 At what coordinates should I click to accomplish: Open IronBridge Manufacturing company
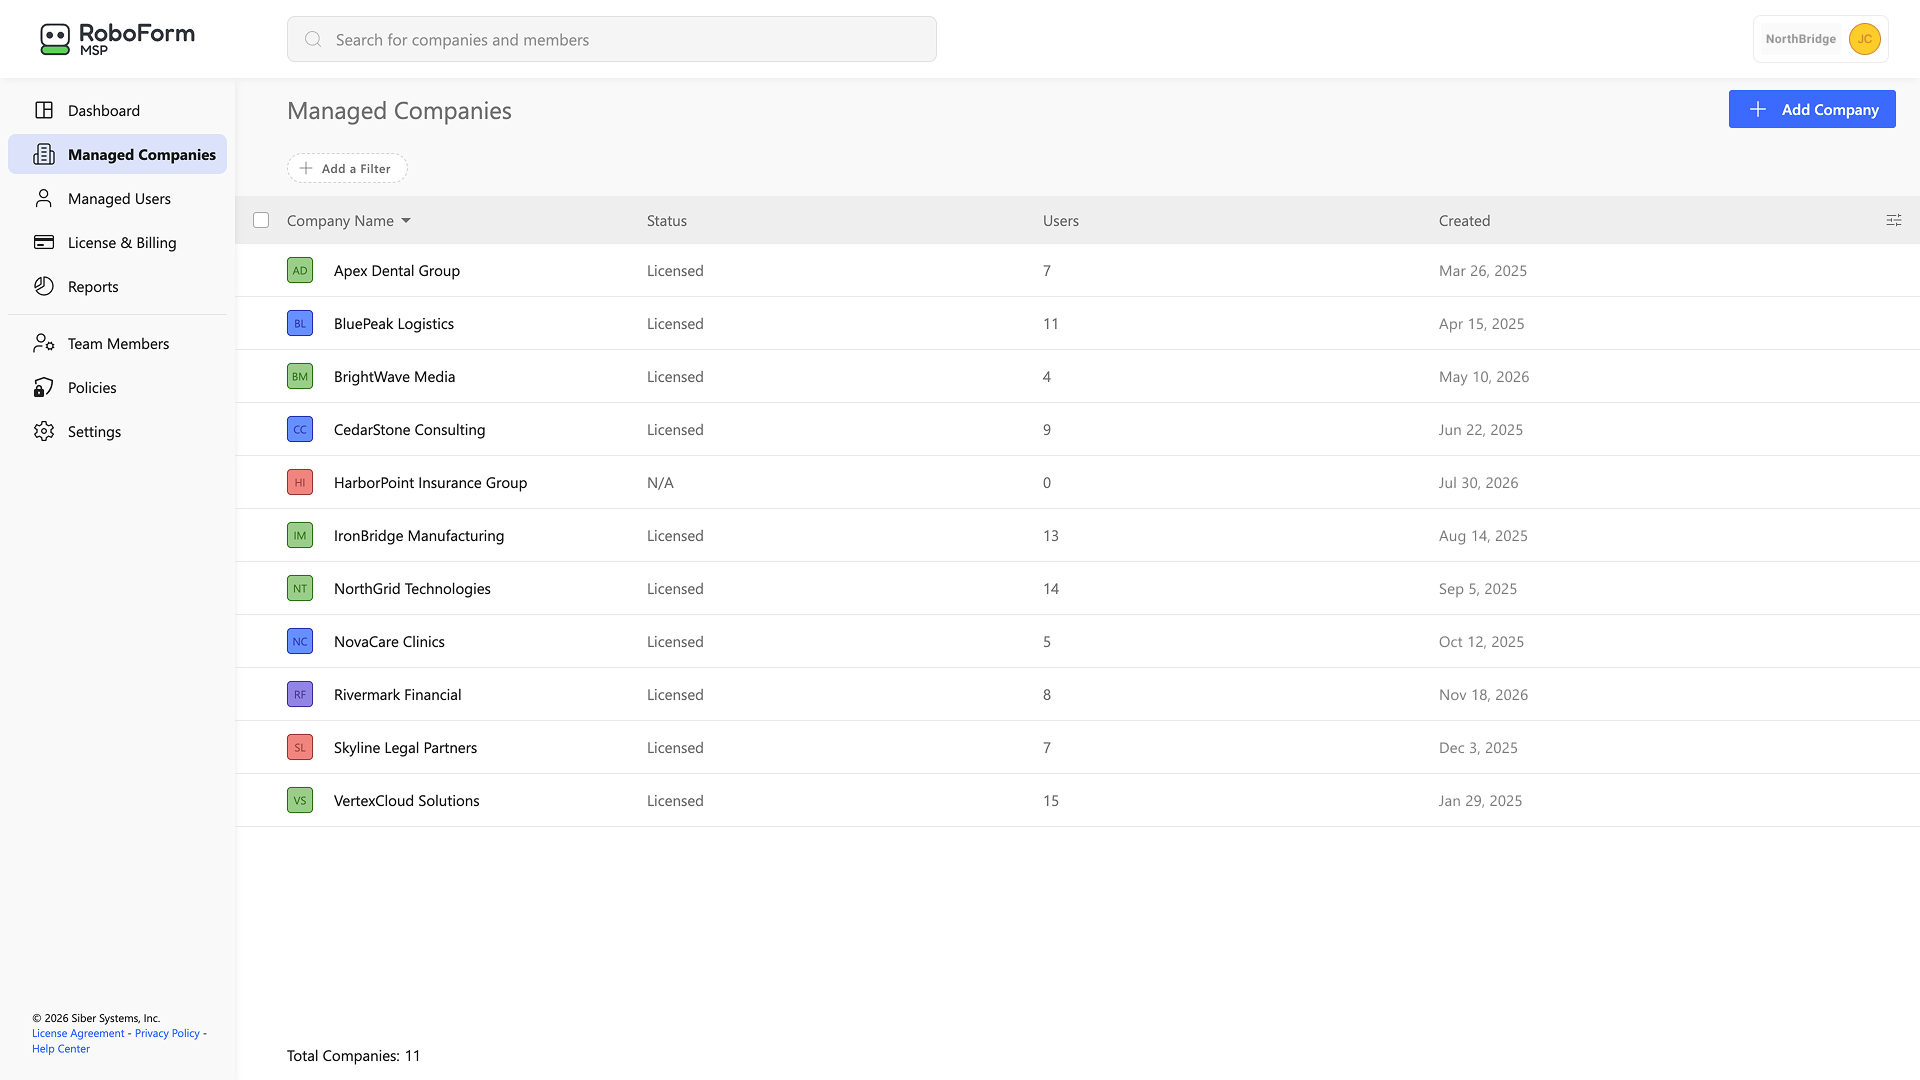(419, 535)
